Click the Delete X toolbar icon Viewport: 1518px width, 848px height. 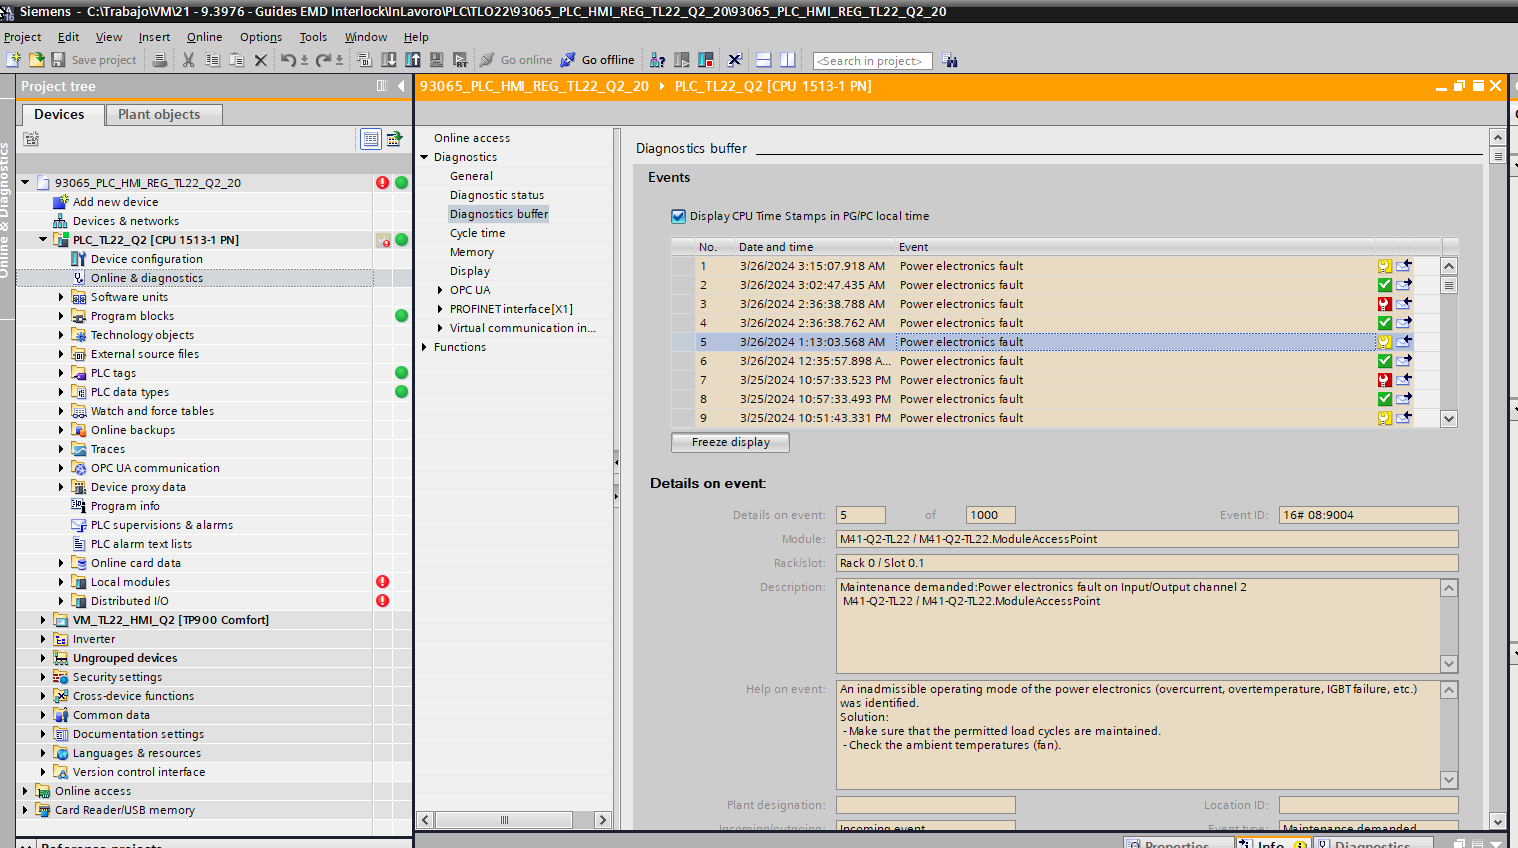(260, 60)
